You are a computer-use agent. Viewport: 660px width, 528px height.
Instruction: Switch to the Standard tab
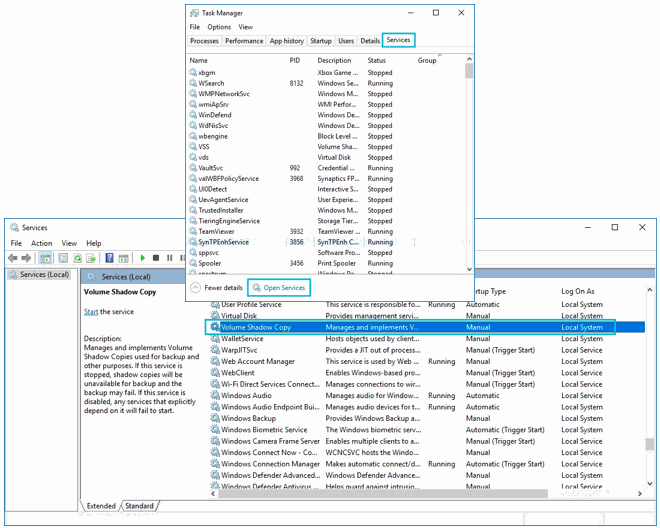tap(139, 506)
